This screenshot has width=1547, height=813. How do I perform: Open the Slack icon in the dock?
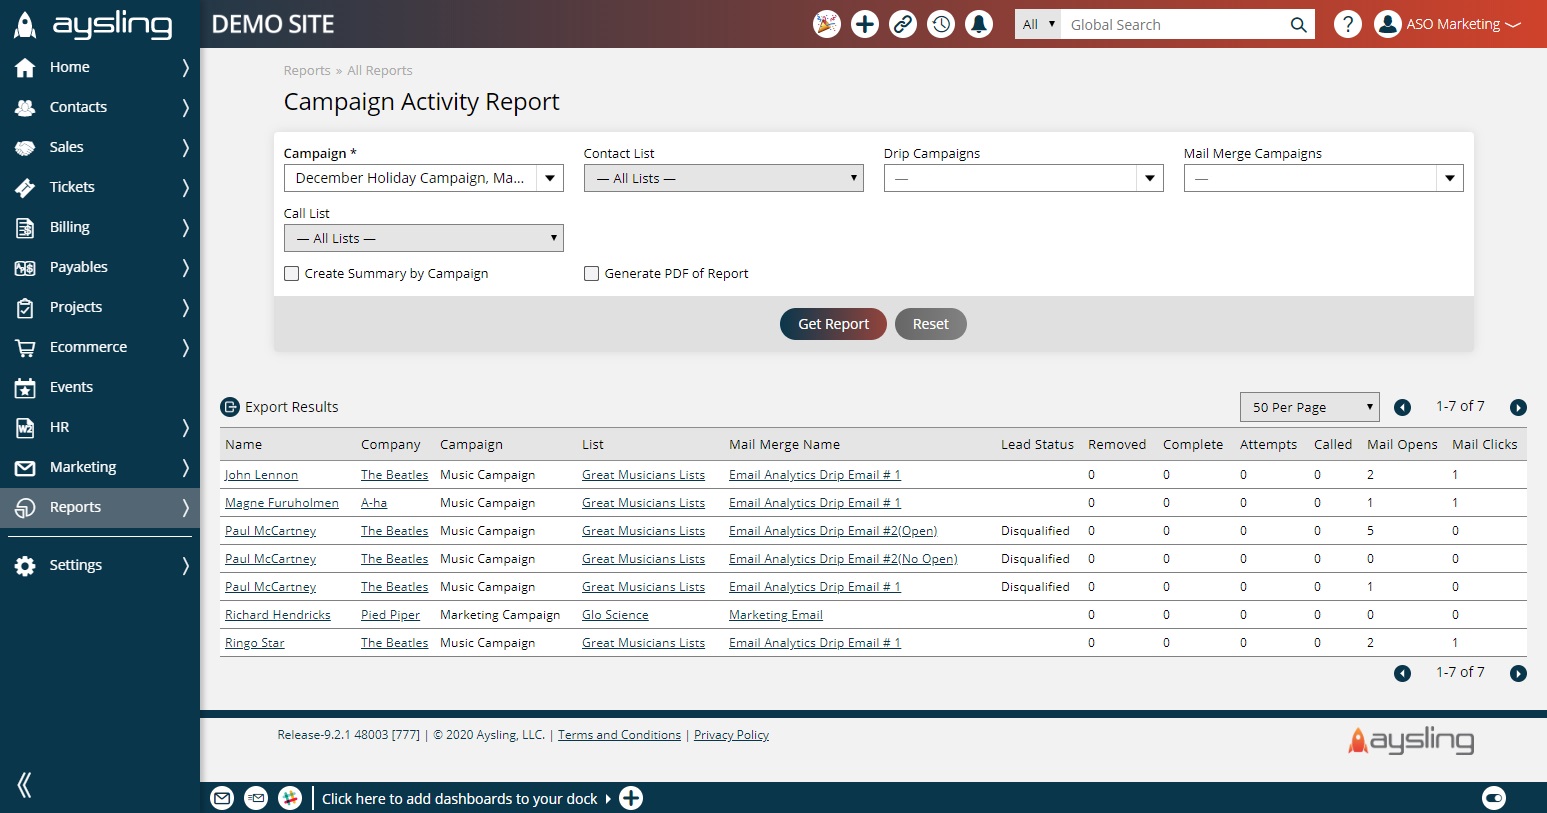[x=290, y=798]
